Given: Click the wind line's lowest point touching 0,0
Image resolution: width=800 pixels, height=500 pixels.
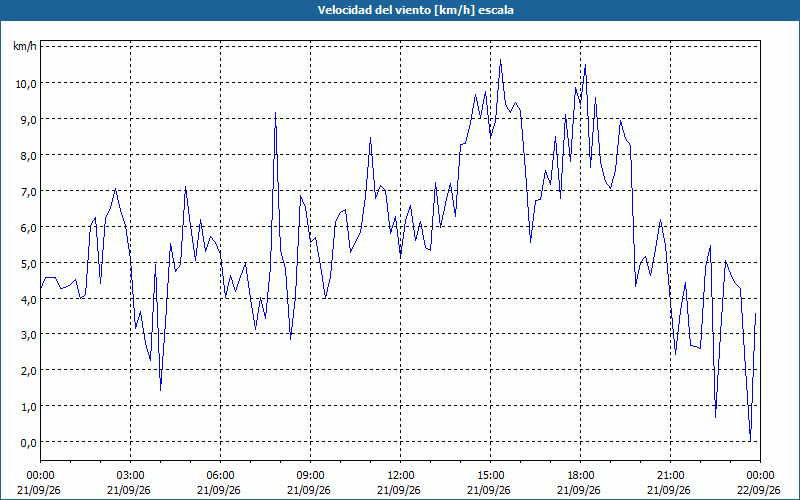Looking at the screenshot, I should coord(750,441).
